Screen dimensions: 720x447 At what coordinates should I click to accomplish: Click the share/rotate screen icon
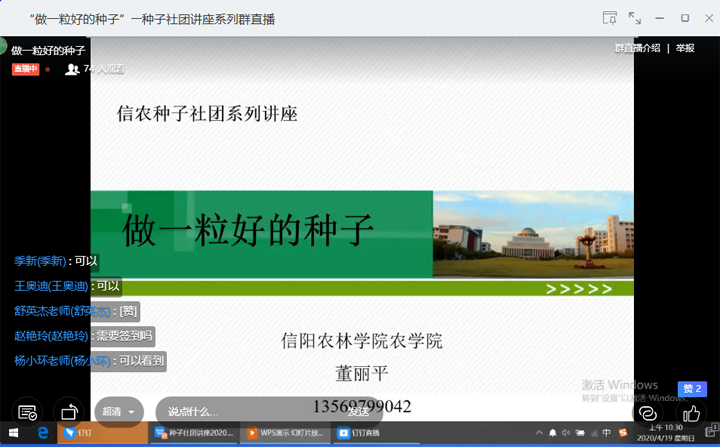(69, 412)
